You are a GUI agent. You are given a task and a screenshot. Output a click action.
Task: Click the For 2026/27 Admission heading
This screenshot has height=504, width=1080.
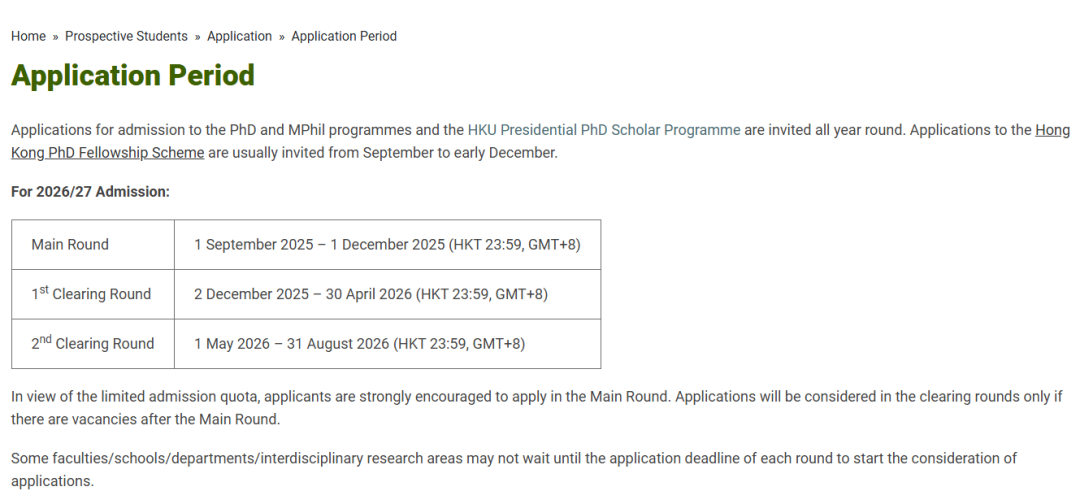click(90, 192)
